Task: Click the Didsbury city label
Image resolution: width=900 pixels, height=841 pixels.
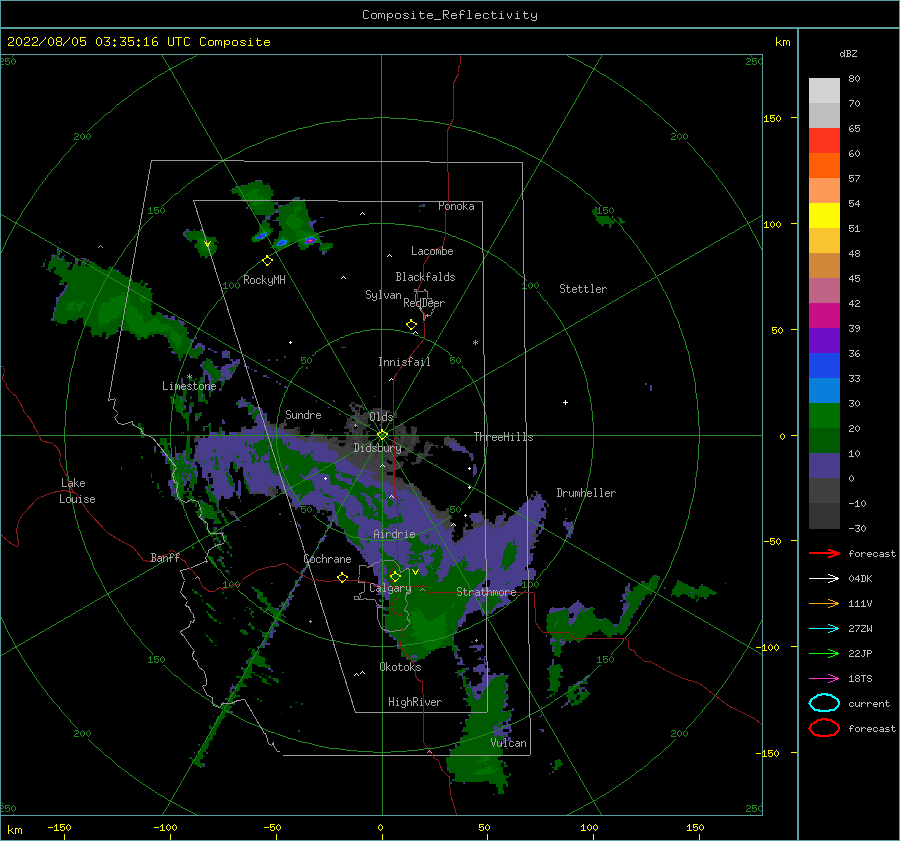Action: point(377,448)
